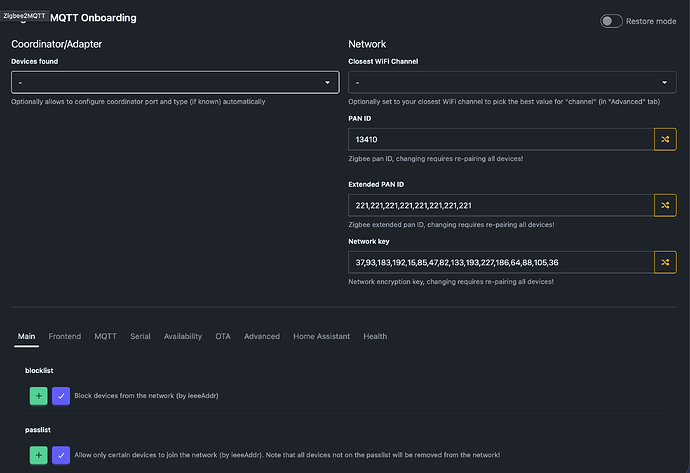
Task: Click the PAN ID field showing 13410
Action: point(501,139)
